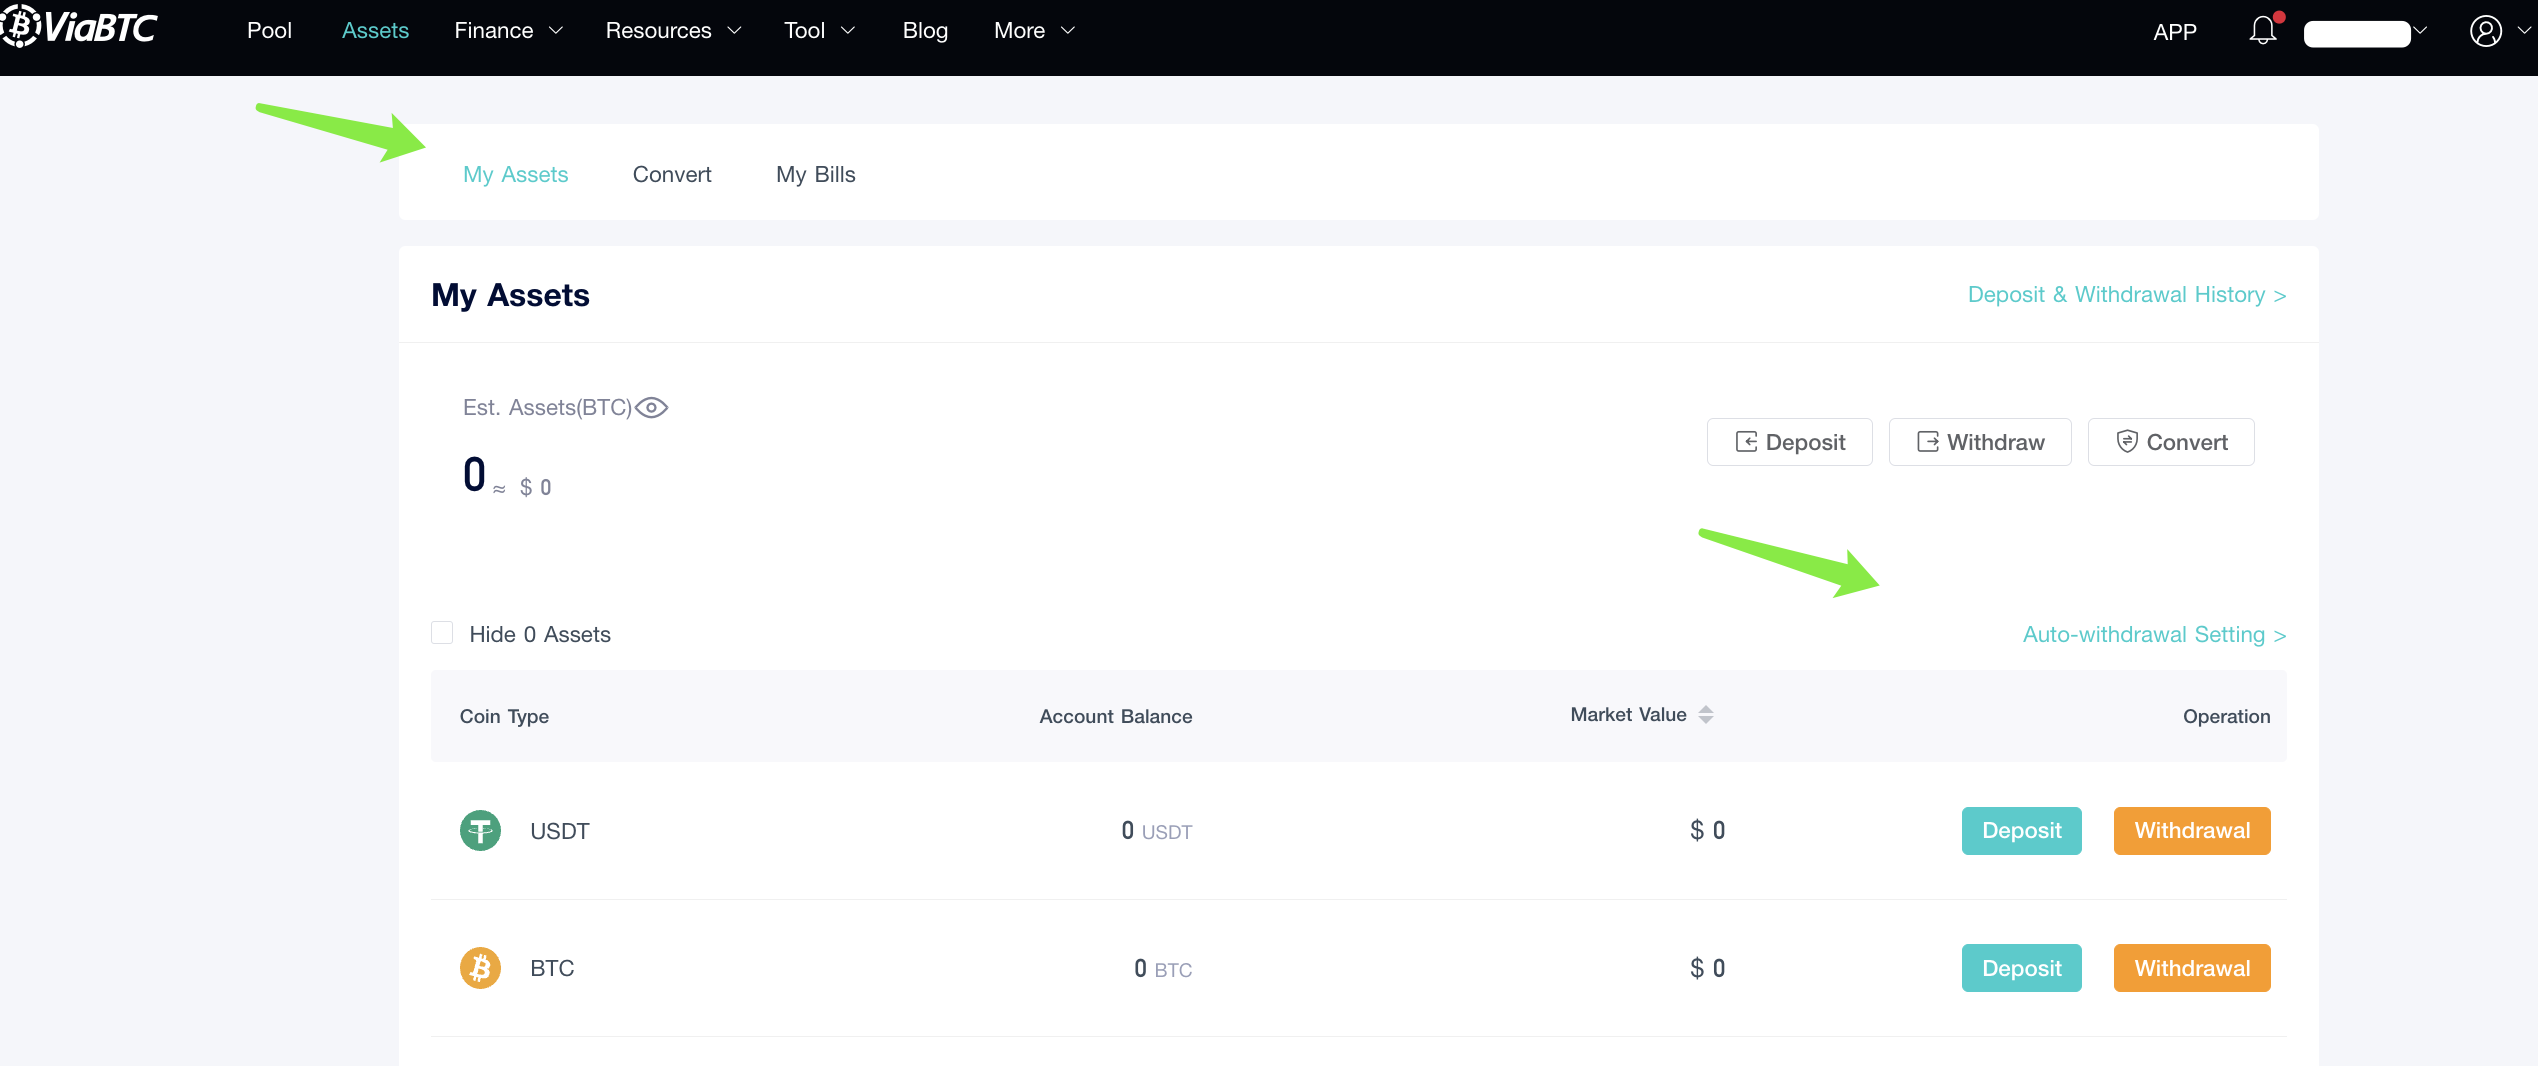Expand the Resources dropdown menu
Image resolution: width=2538 pixels, height=1066 pixels.
(x=674, y=31)
